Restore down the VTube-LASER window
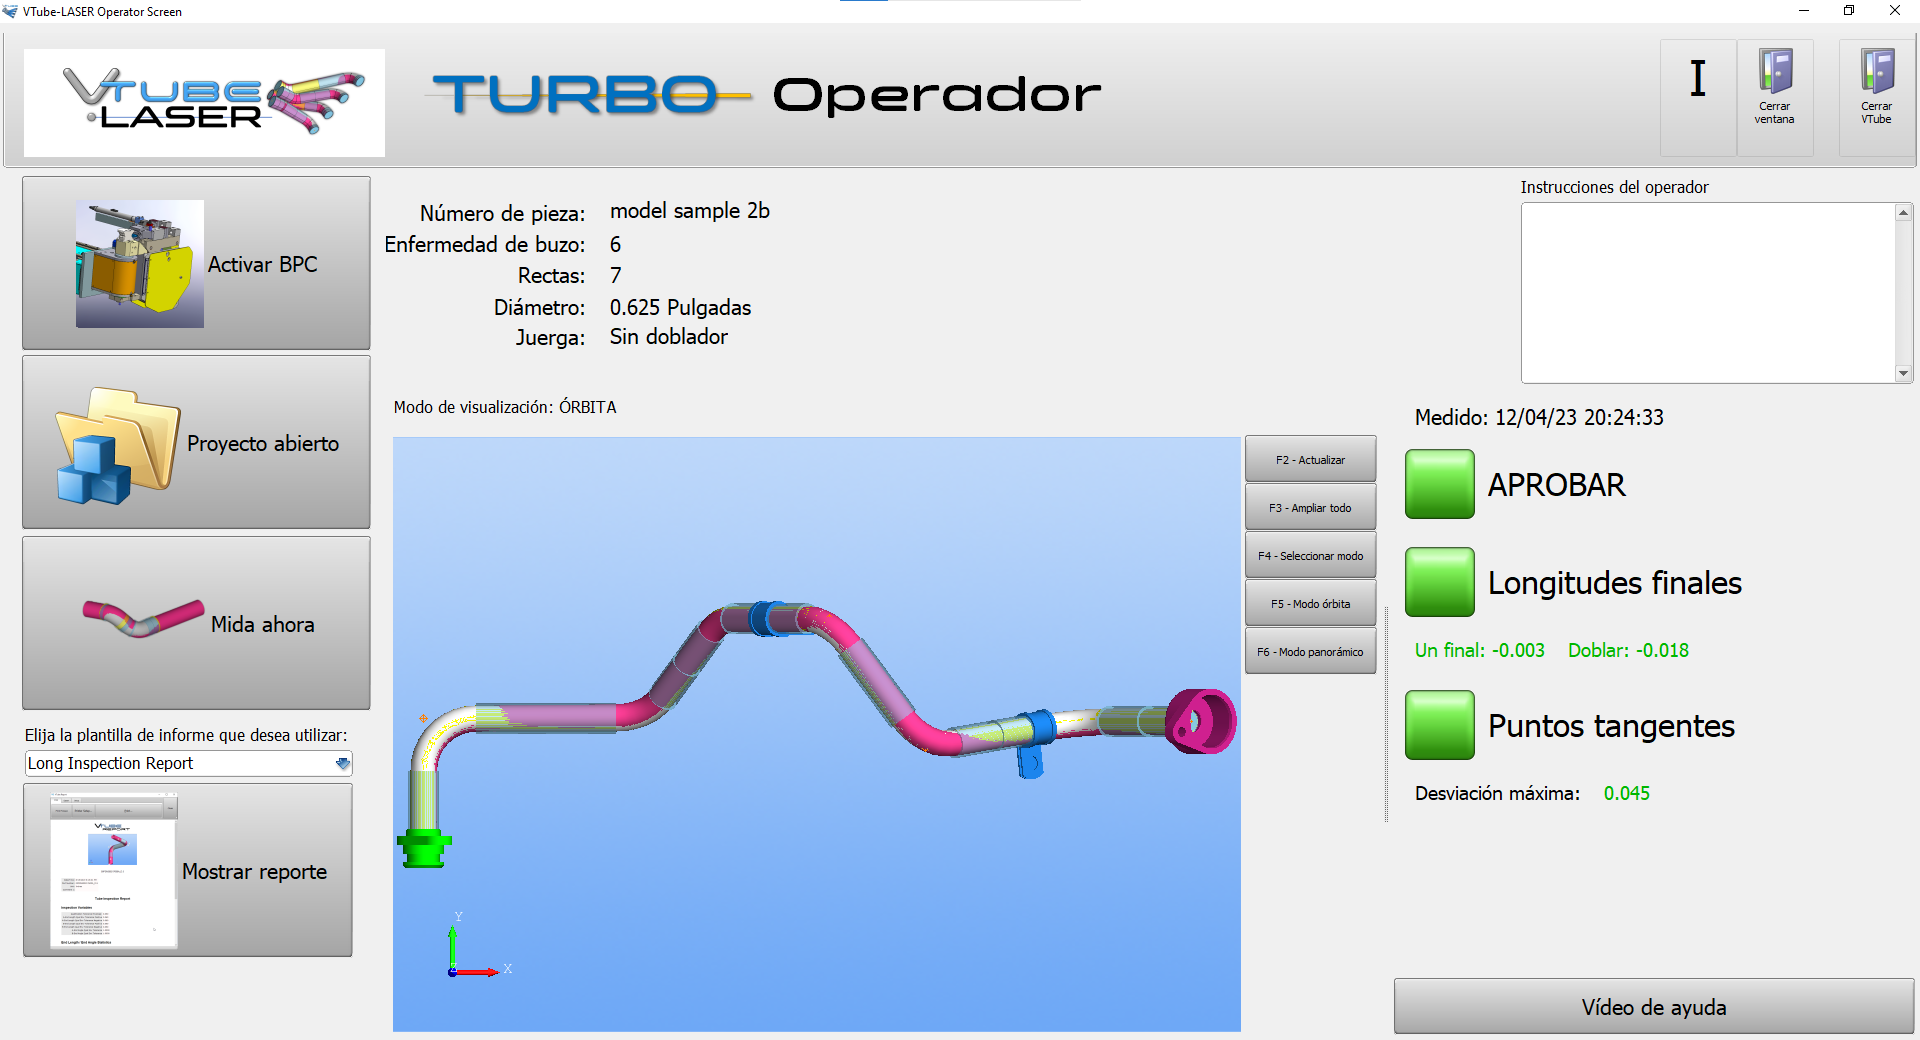This screenshot has height=1040, width=1920. coord(1849,11)
